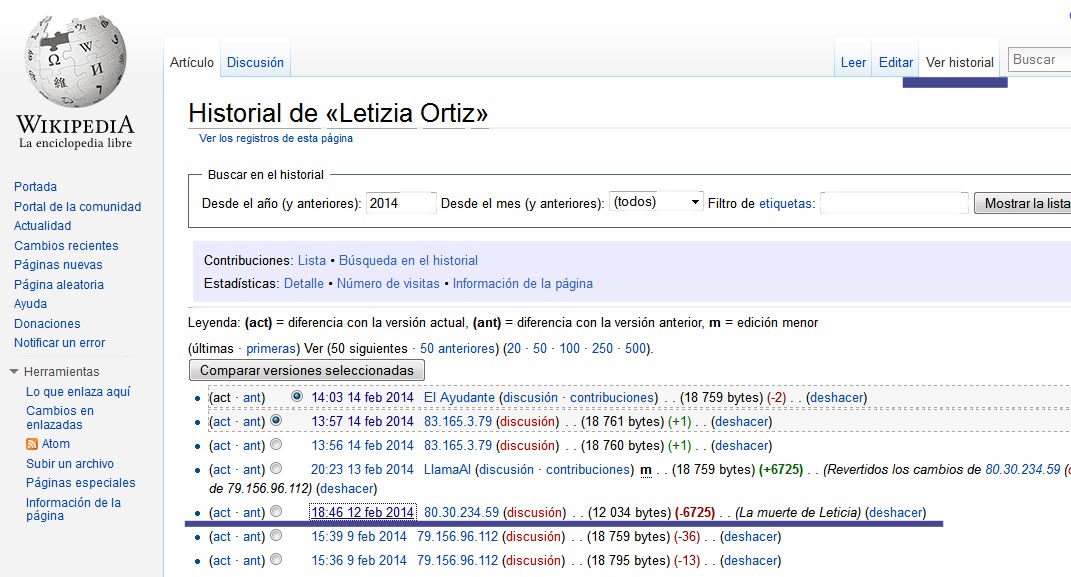
Task: Open Lo que enlaza aquí
Action: coord(78,391)
